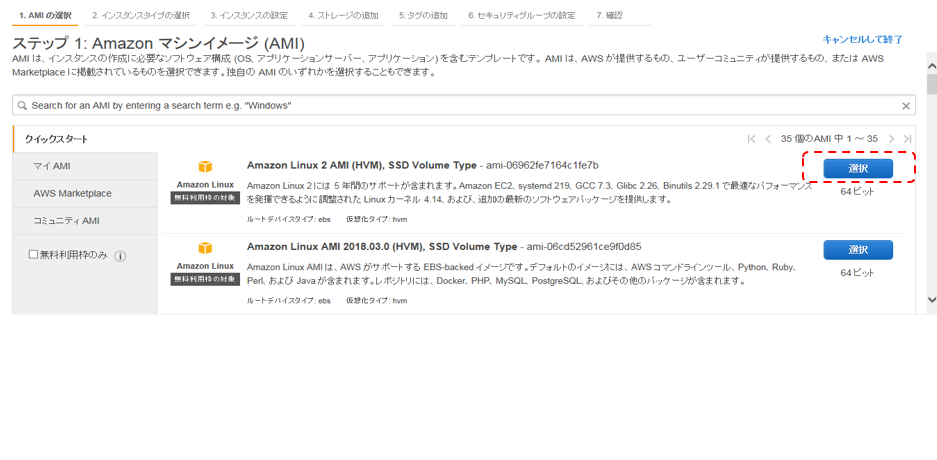937x460 pixels.
Task: Click the '35 個のAMI 中 1 ～ 35' text
Action: point(829,139)
